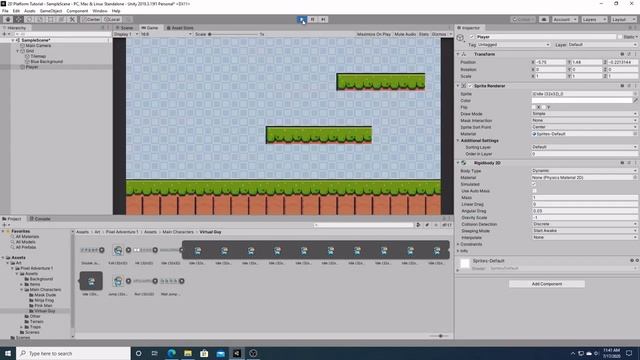
Task: Click the Play button
Action: coord(302,19)
